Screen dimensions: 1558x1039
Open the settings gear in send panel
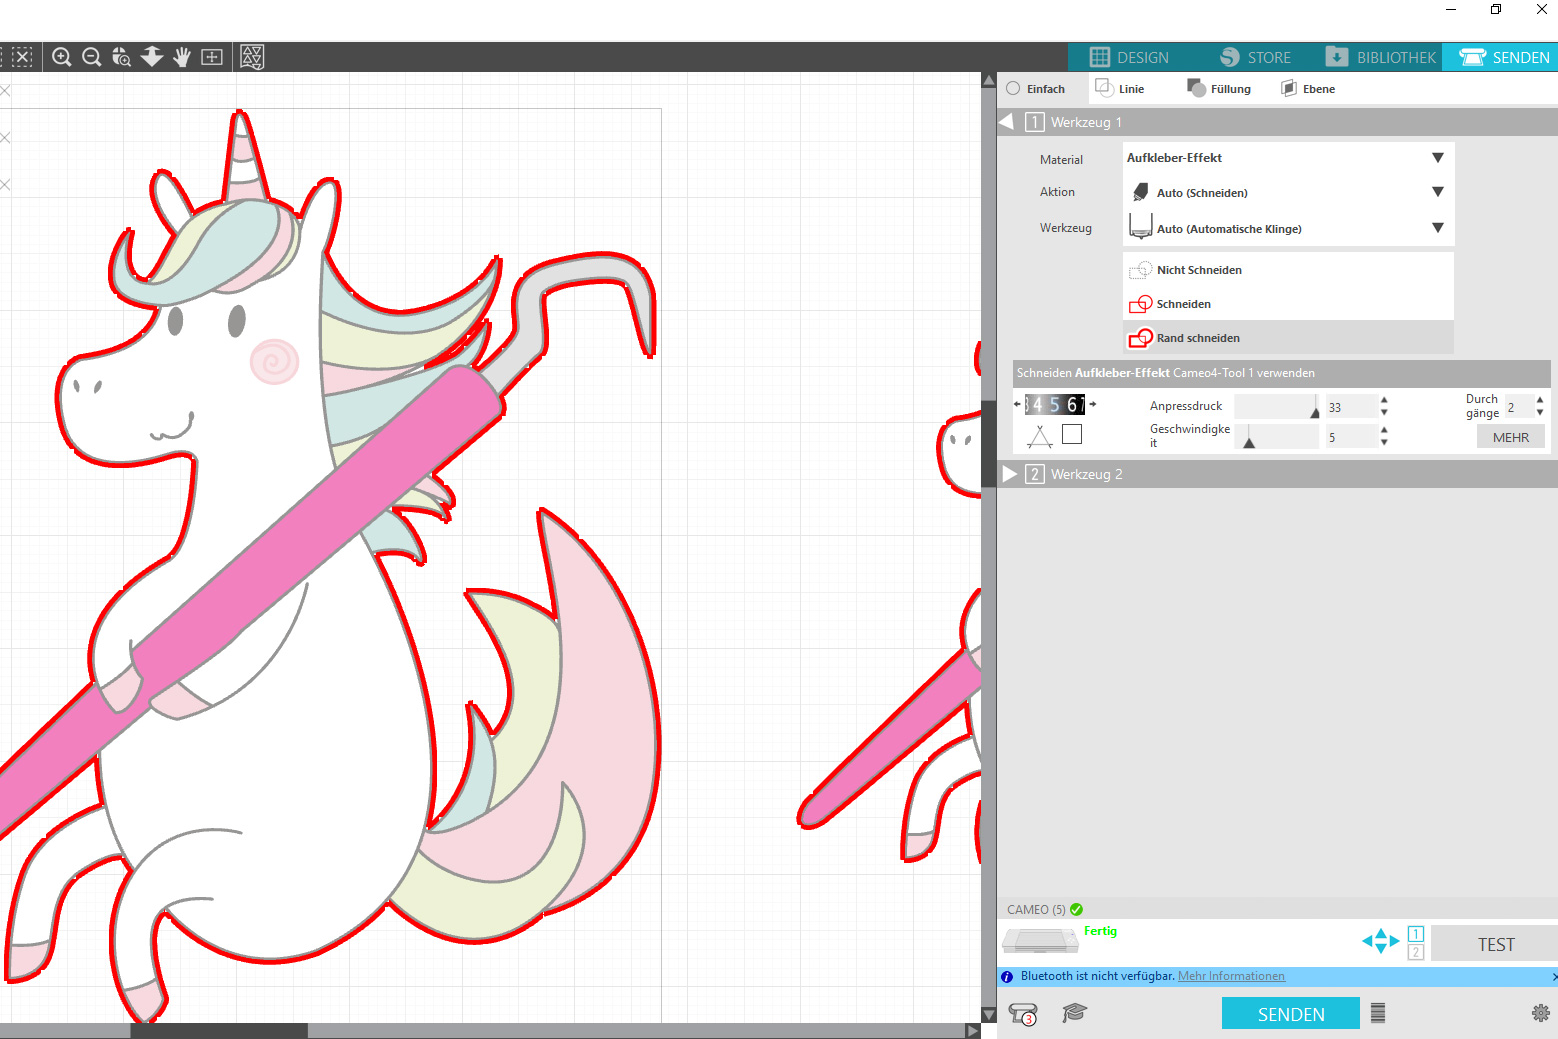pyautogui.click(x=1540, y=1013)
